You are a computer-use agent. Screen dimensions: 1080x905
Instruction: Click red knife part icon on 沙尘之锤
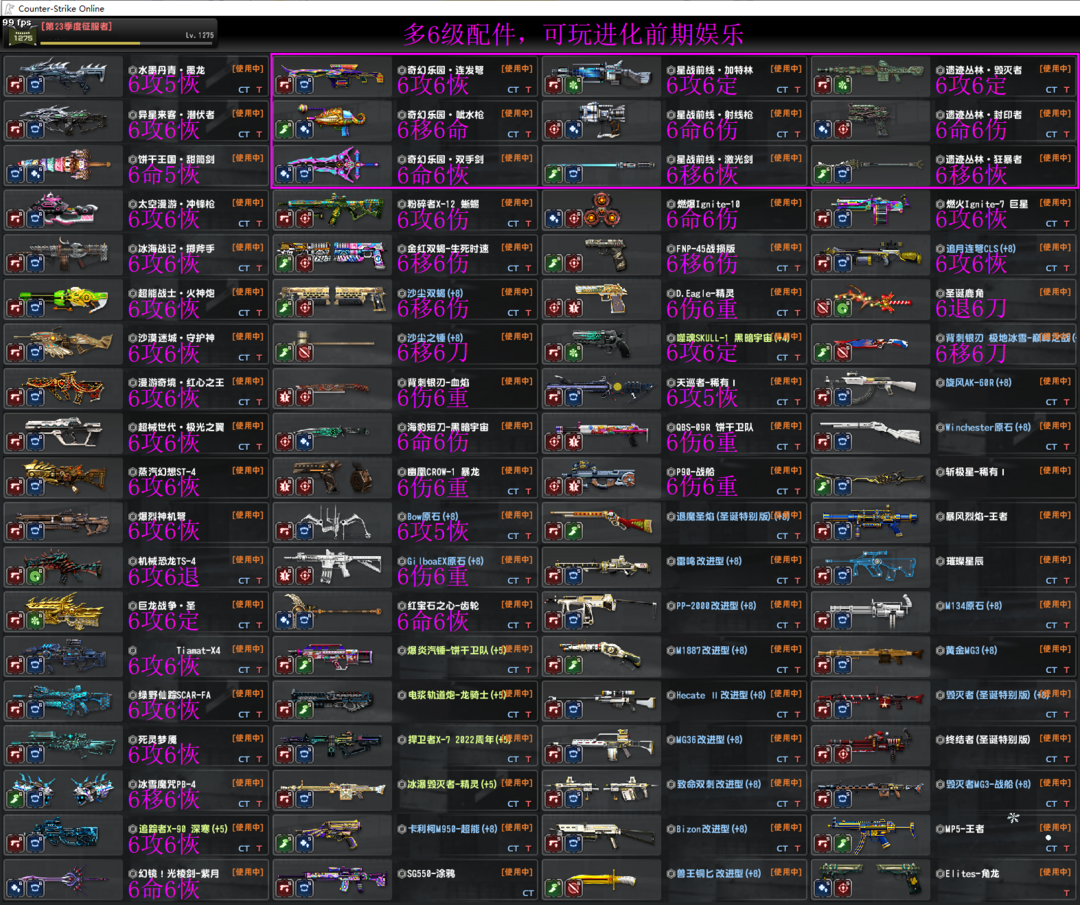303,352
